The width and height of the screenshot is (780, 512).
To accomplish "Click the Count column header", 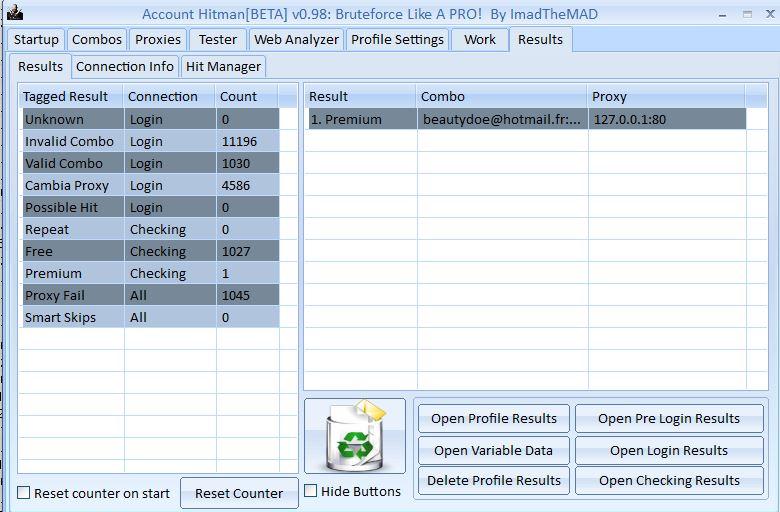I will point(239,96).
